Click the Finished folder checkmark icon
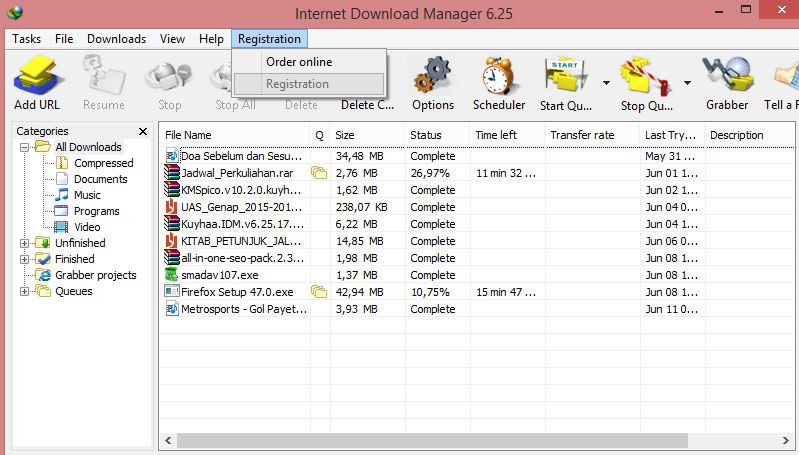This screenshot has width=799, height=455. tap(43, 259)
